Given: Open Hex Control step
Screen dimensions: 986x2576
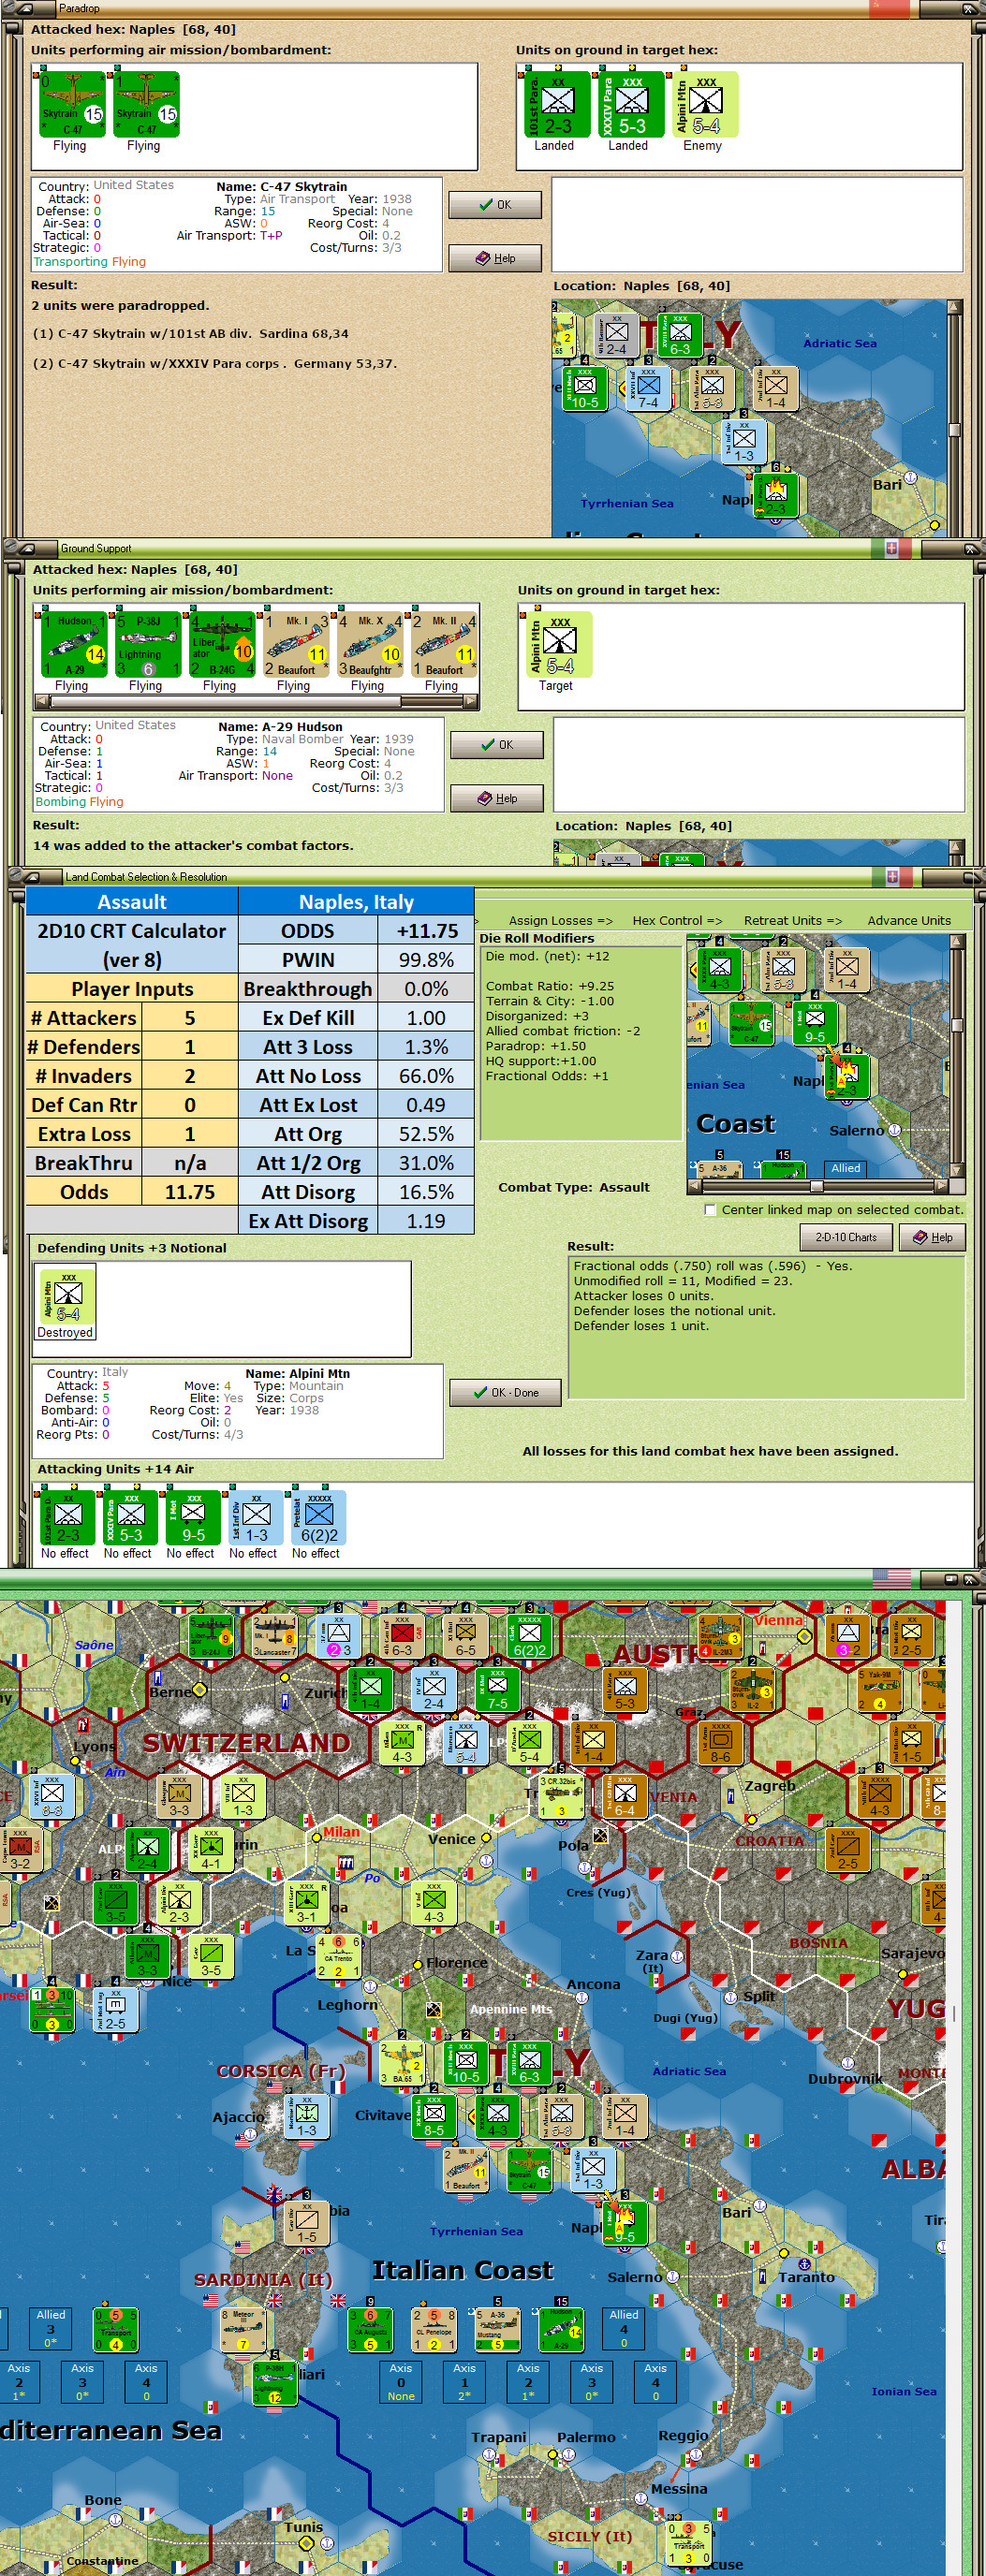Looking at the screenshot, I should point(677,920).
